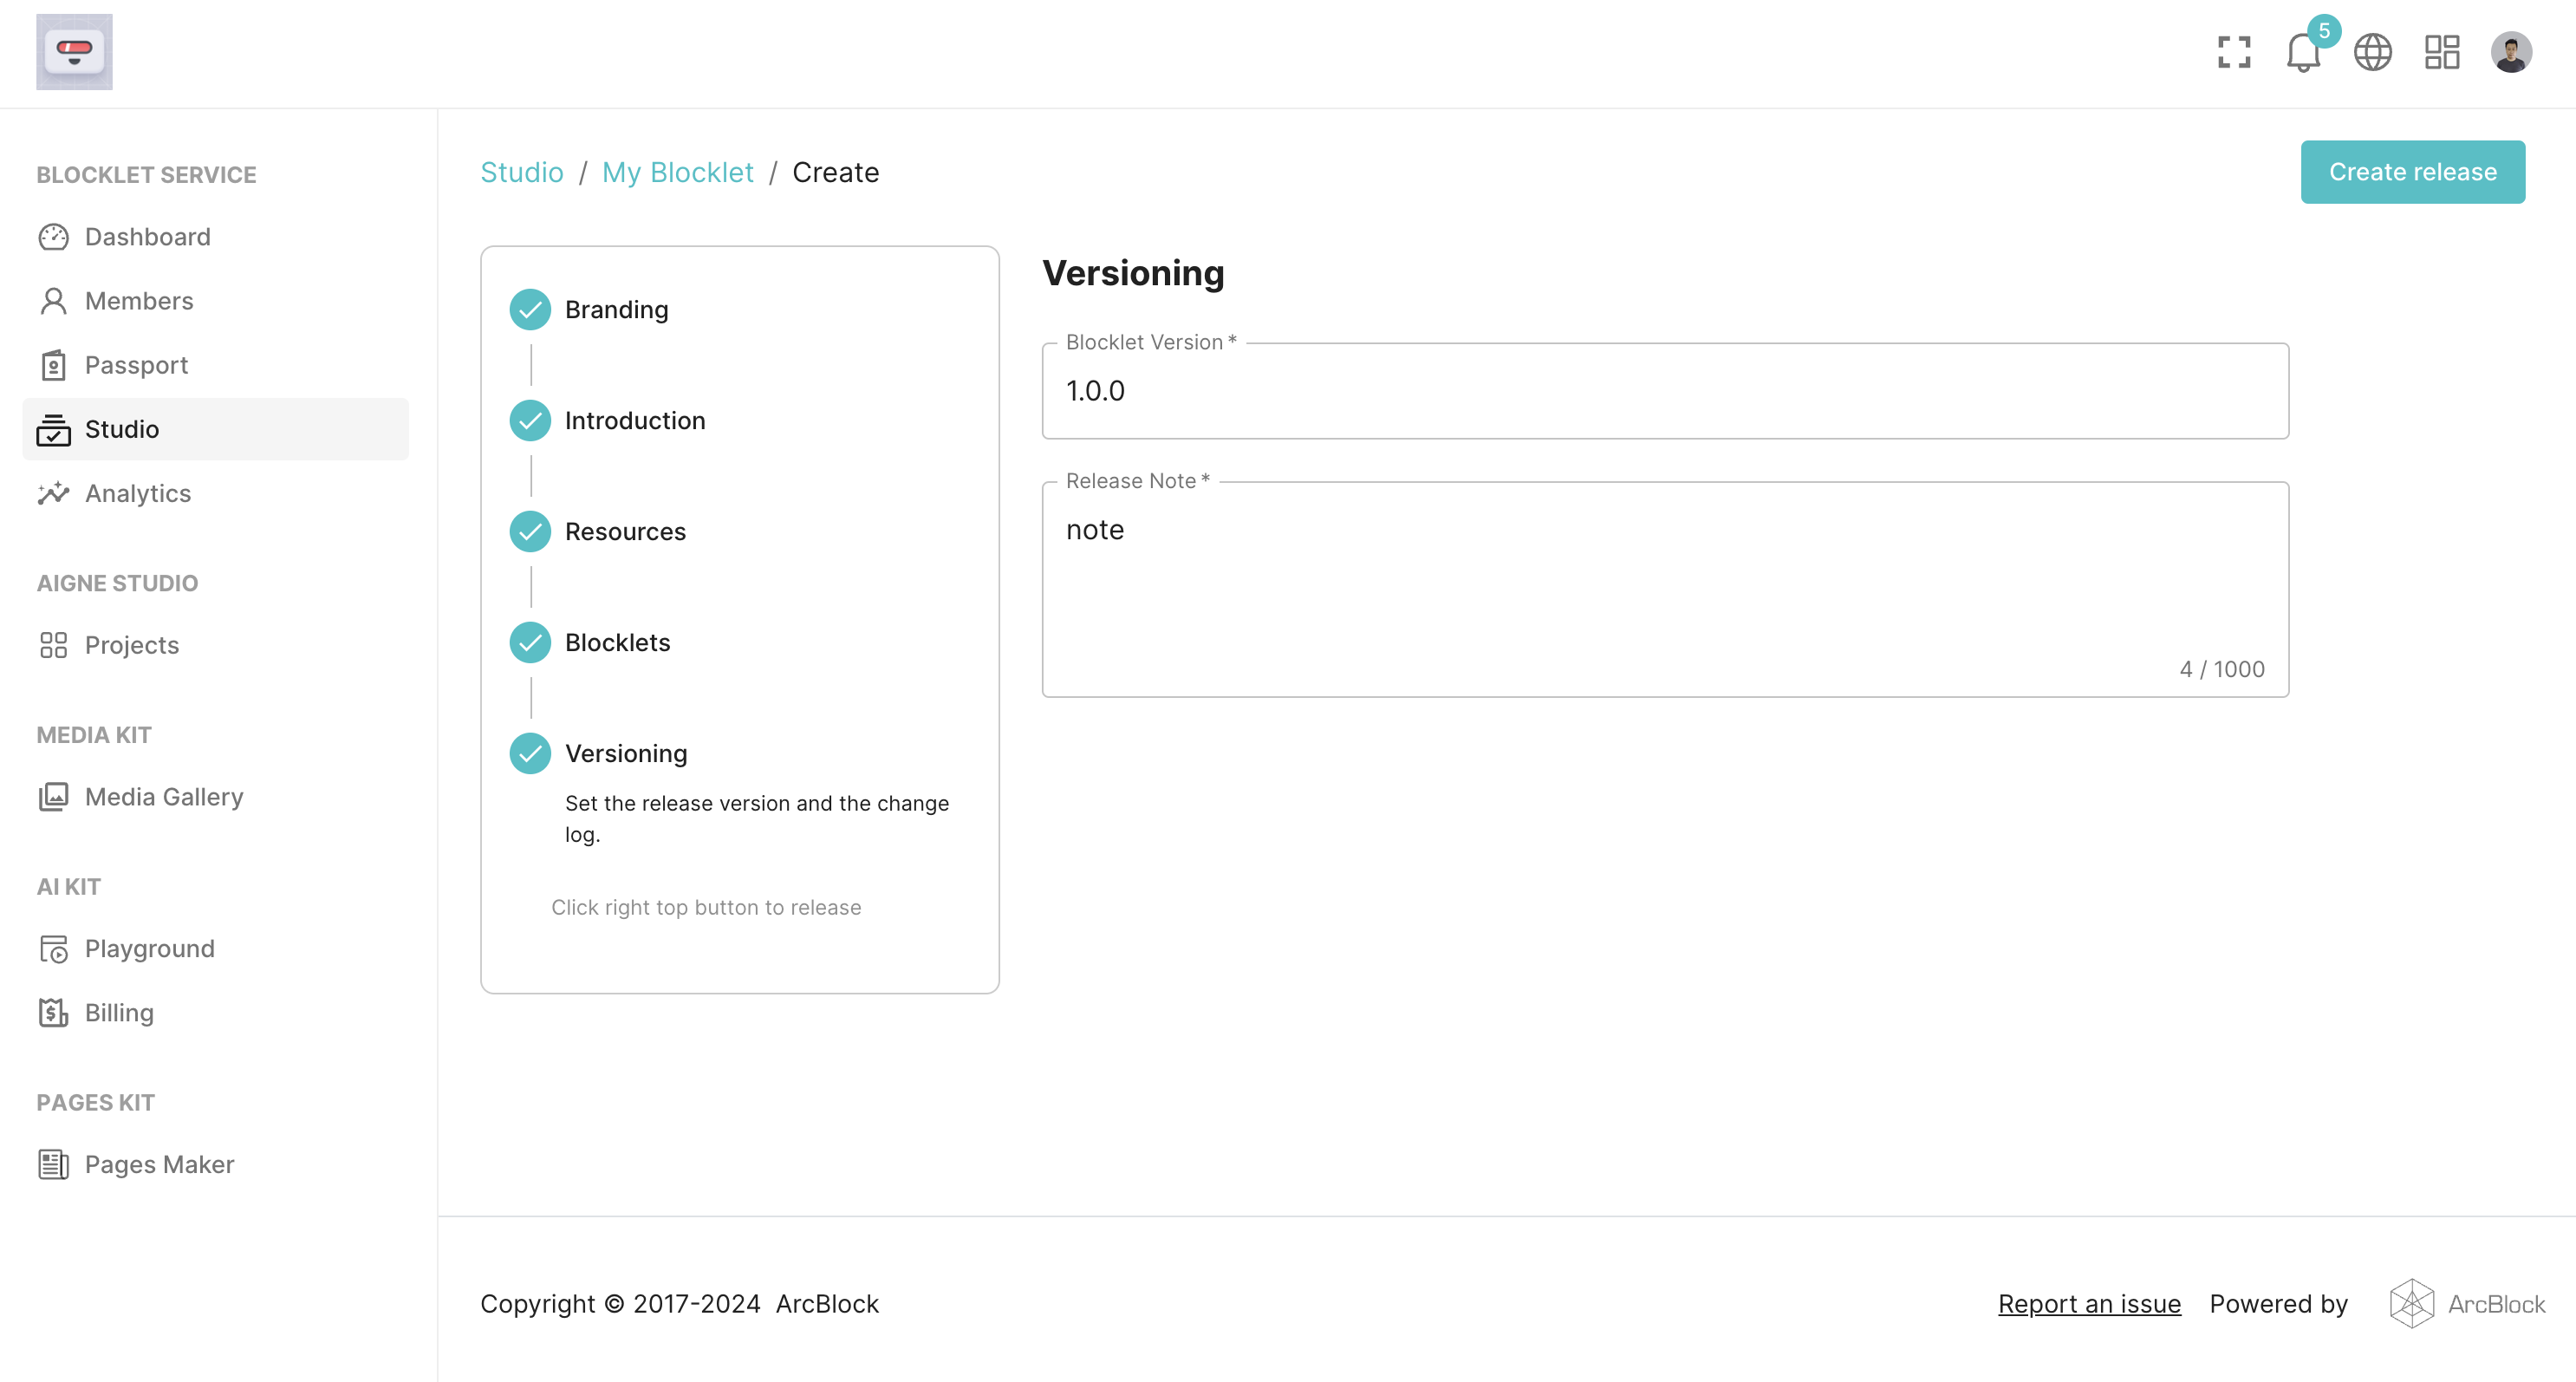Focus the Blocklet Version field
This screenshot has height=1382, width=2576.
tap(1664, 391)
